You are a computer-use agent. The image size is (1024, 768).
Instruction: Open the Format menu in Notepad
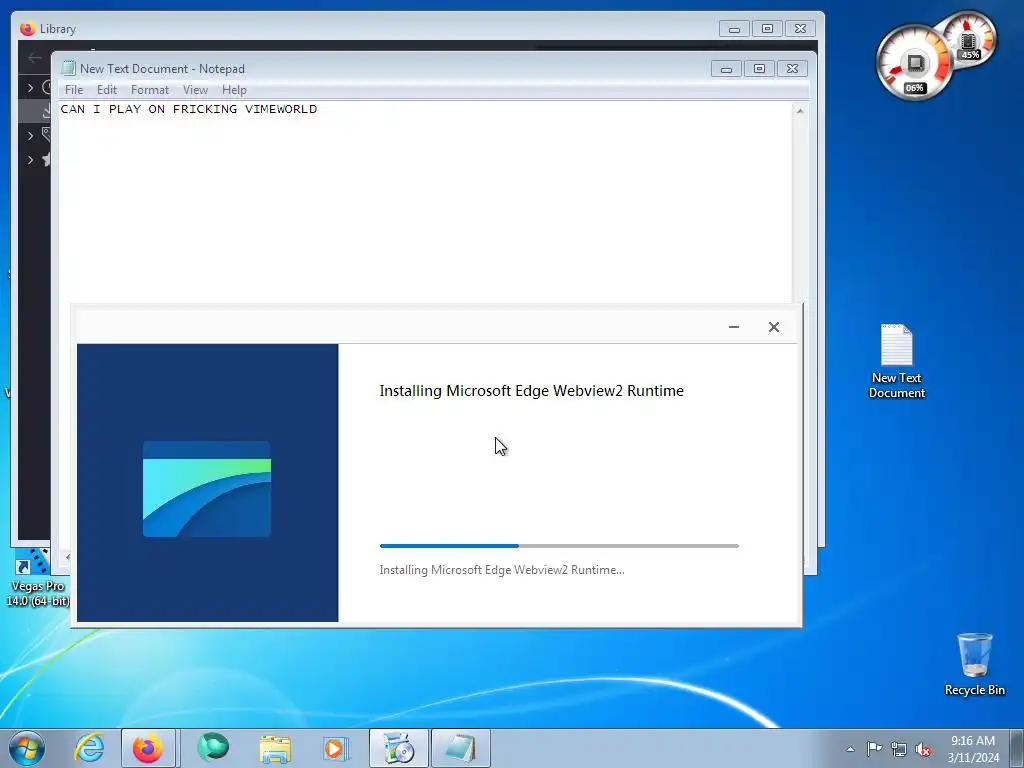150,90
